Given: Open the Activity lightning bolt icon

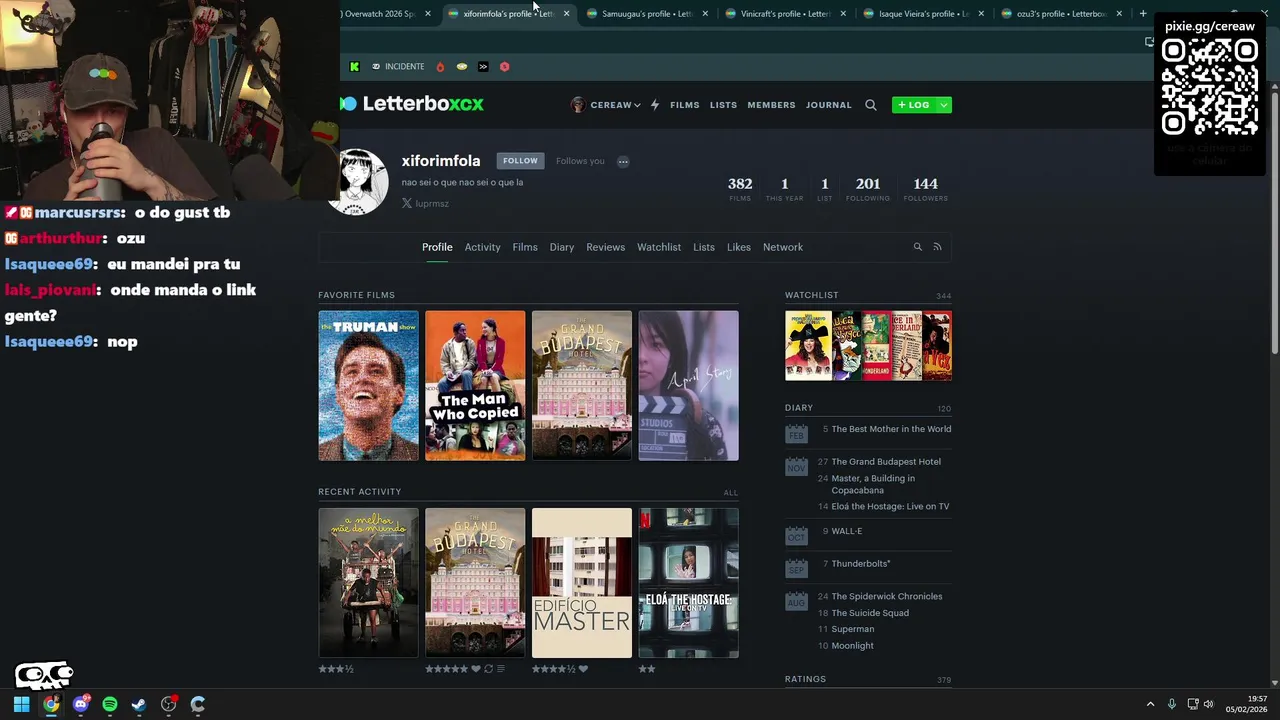Looking at the screenshot, I should point(655,105).
